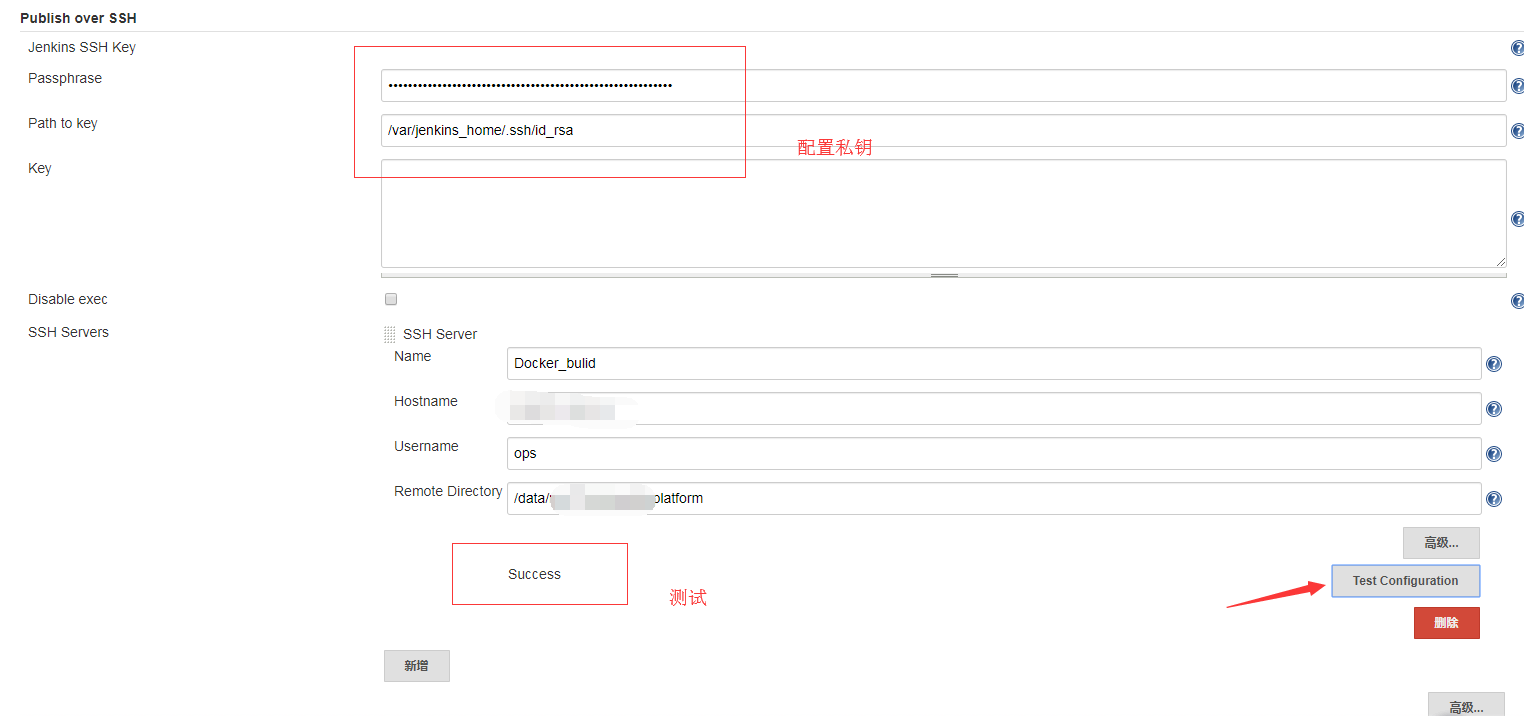Click the Username field containing ops
The height and width of the screenshot is (716, 1524).
pos(993,454)
